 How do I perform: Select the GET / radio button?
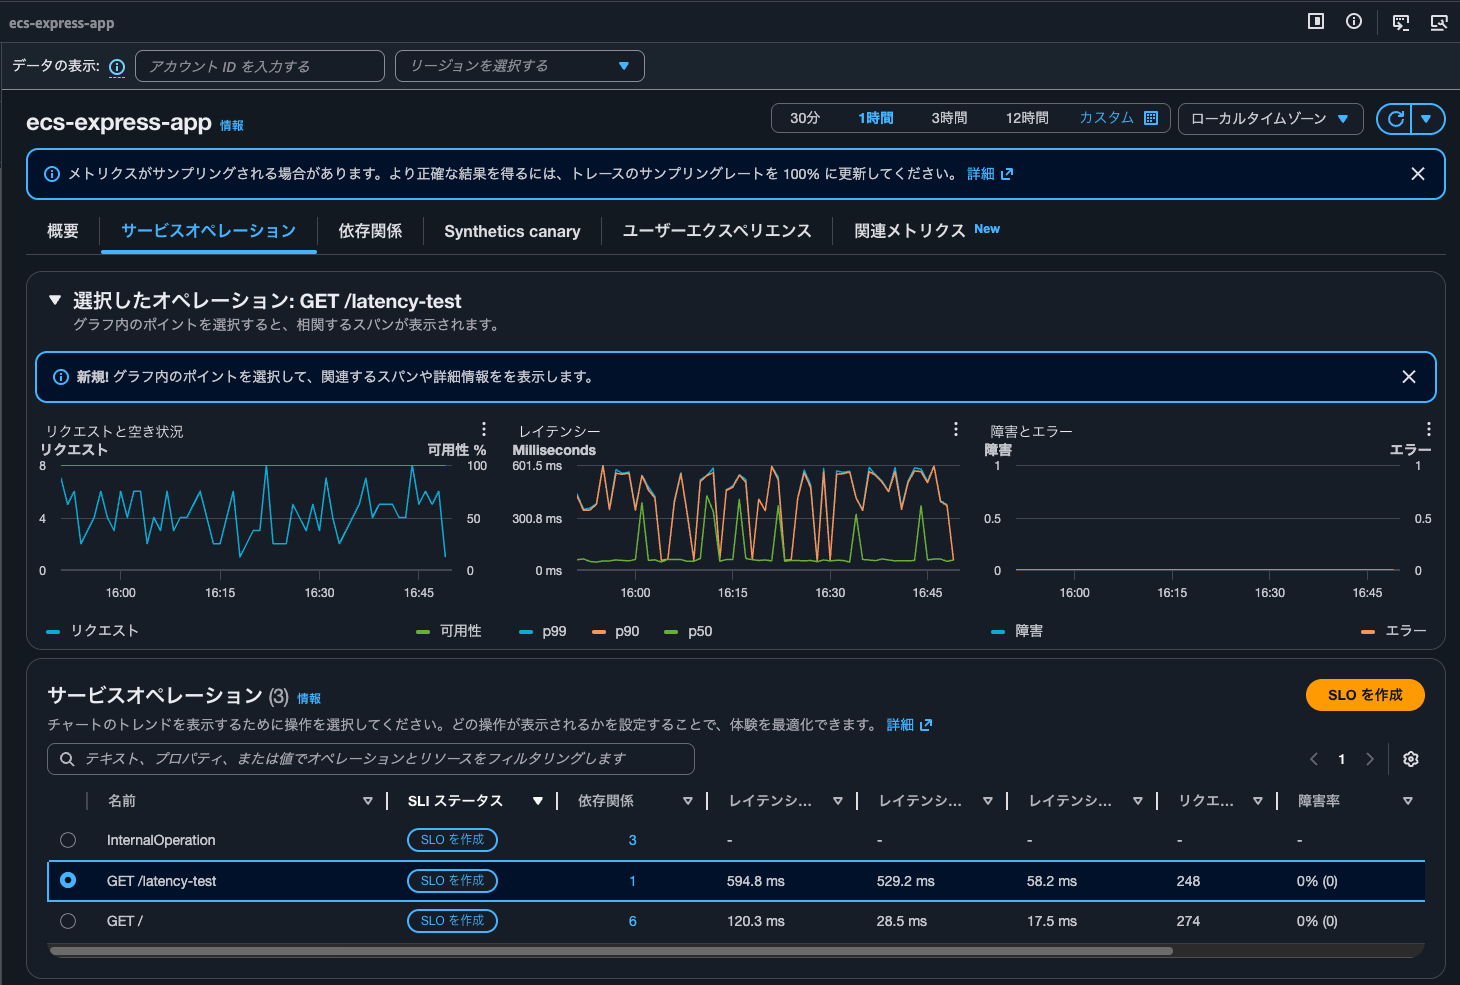[x=67, y=920]
